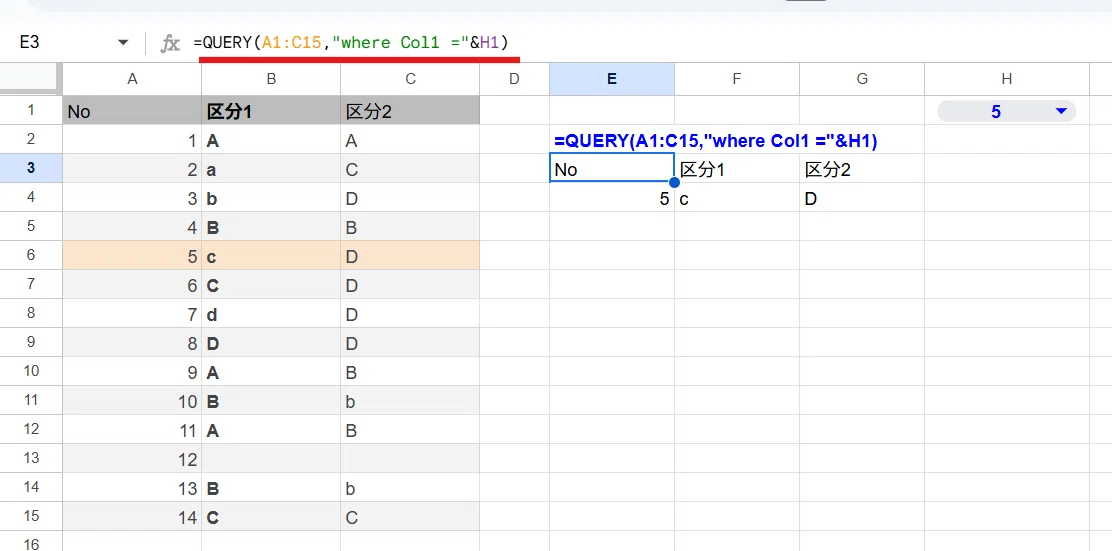Click cell A5 with value 4
1112x551 pixels.
coord(132,227)
